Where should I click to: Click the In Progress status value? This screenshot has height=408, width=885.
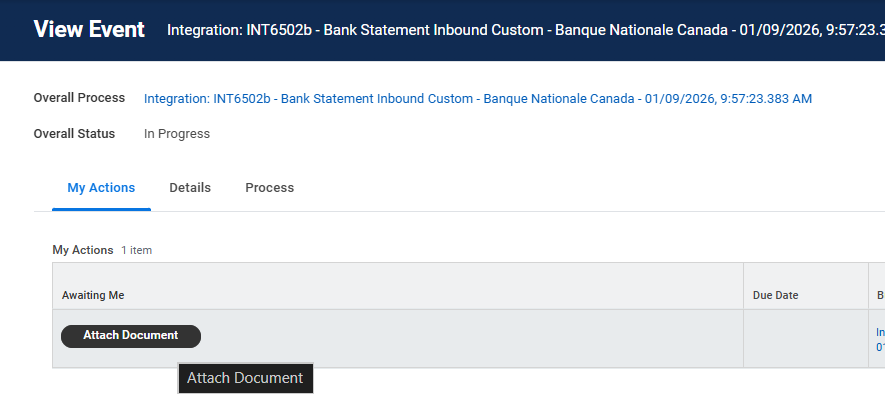(x=177, y=134)
